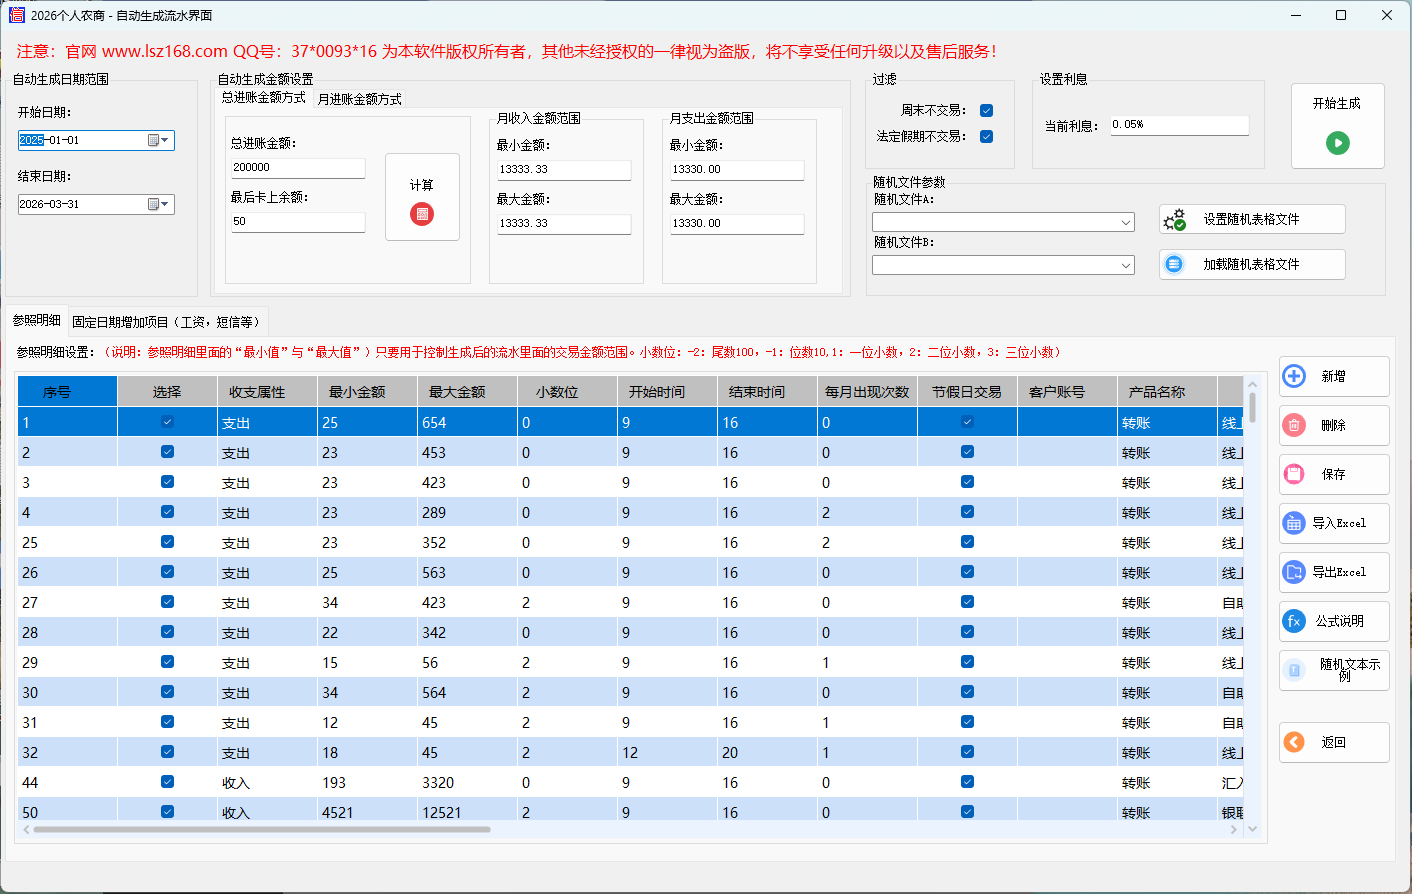This screenshot has height=894, width=1412.
Task: Click the 随机文本示例 button
Action: point(1333,669)
